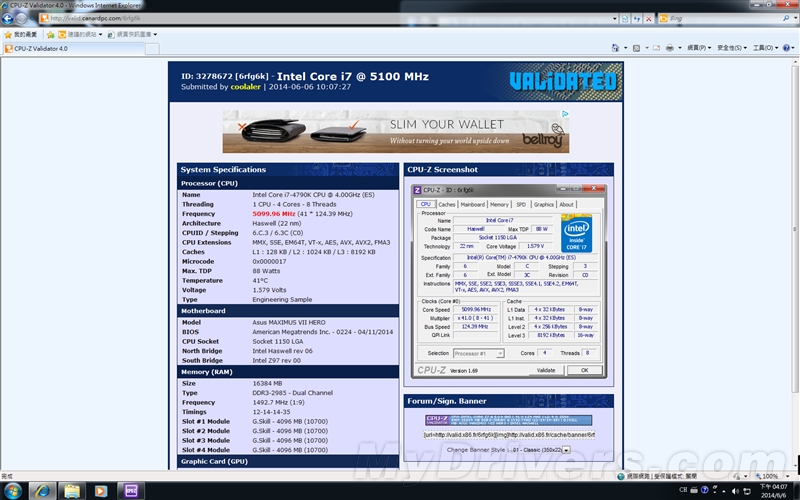Open Windows Media Player taskbar icon
Viewport: 800px width, 500px height.
tap(101, 491)
